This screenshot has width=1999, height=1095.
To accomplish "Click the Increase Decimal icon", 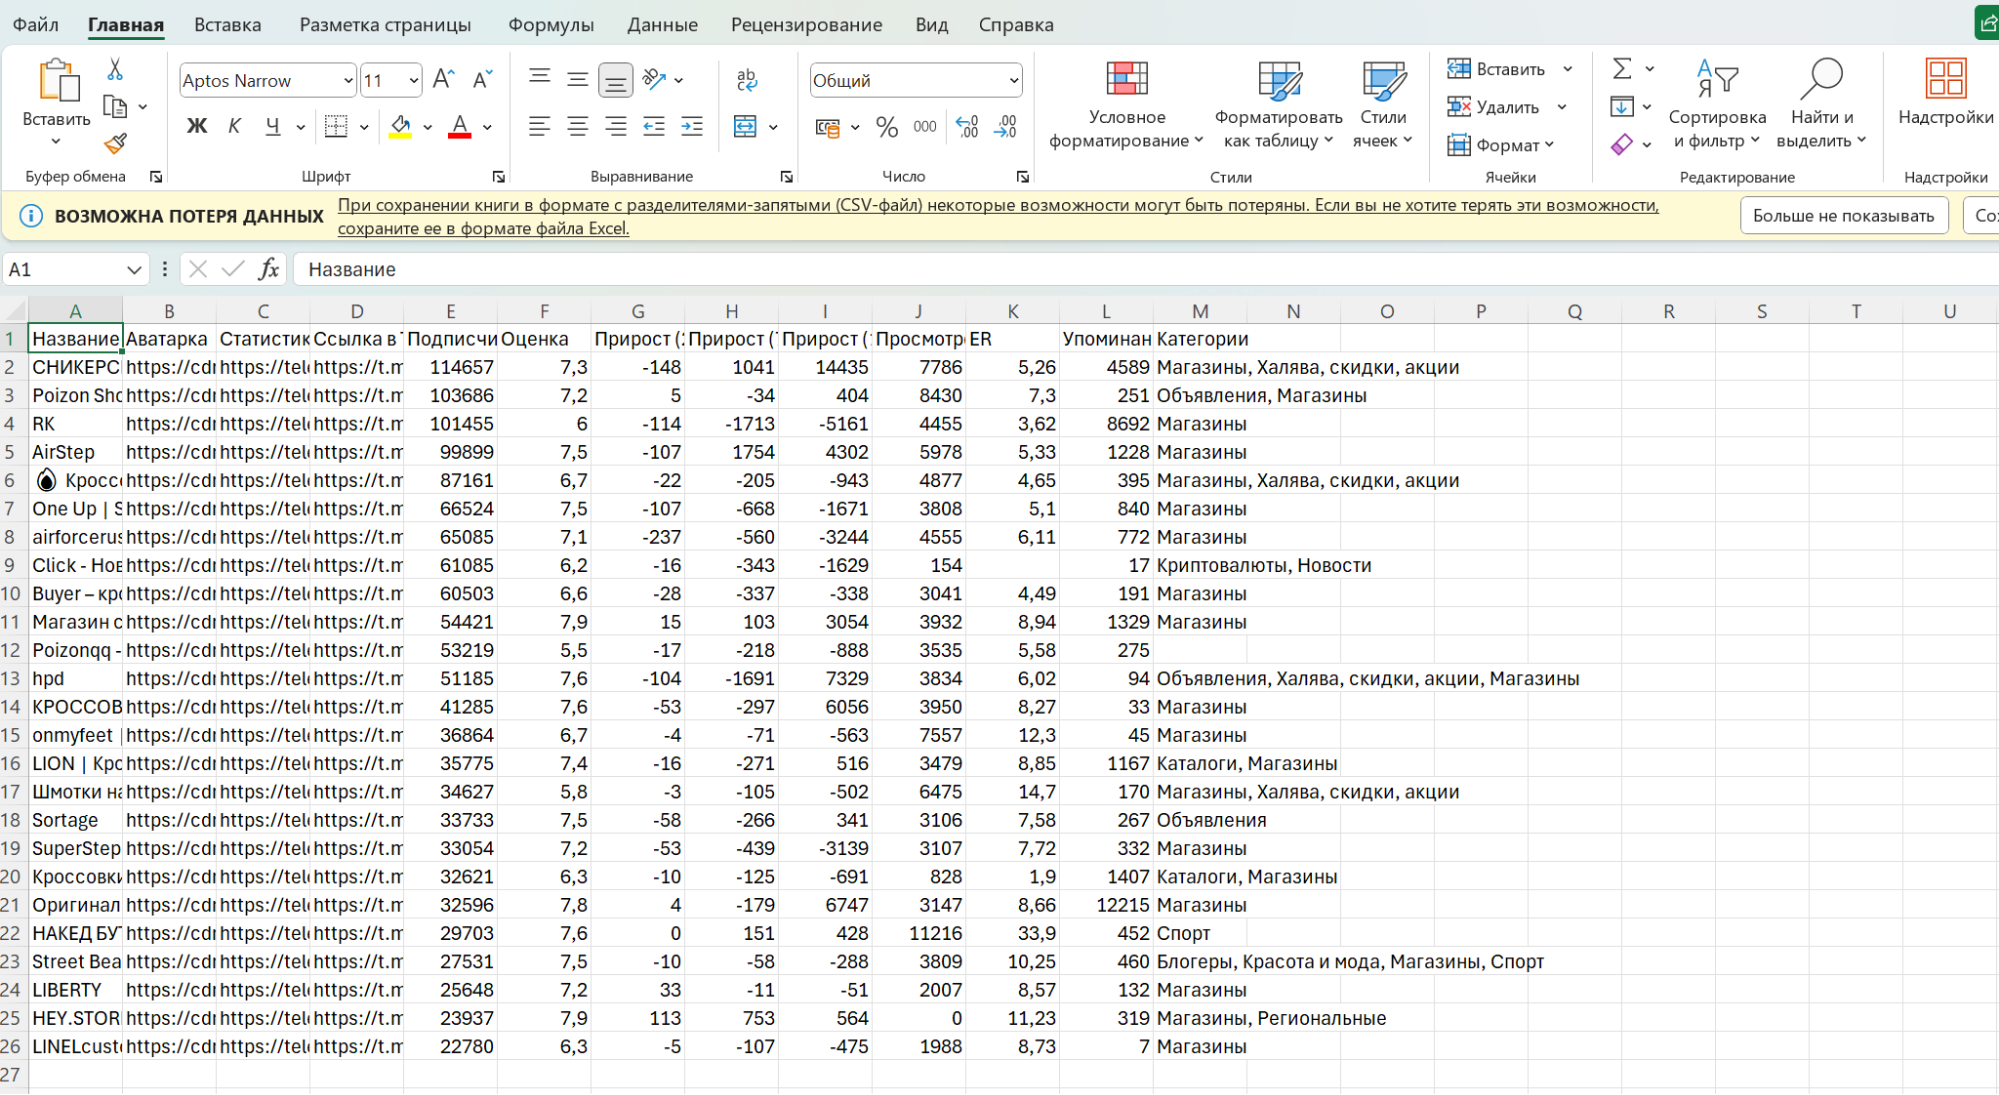I will (966, 127).
